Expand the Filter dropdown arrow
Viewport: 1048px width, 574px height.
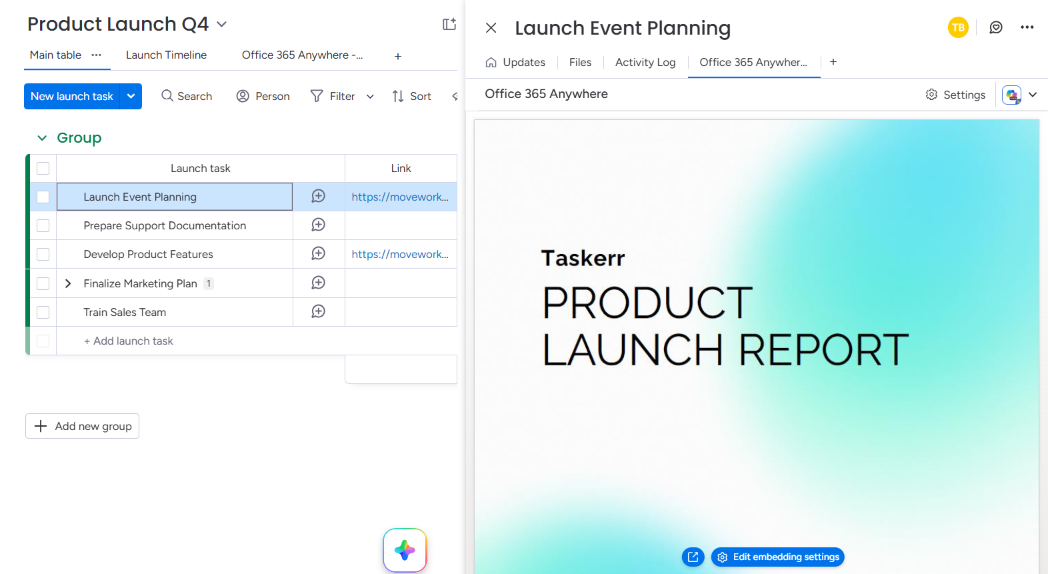[x=370, y=96]
